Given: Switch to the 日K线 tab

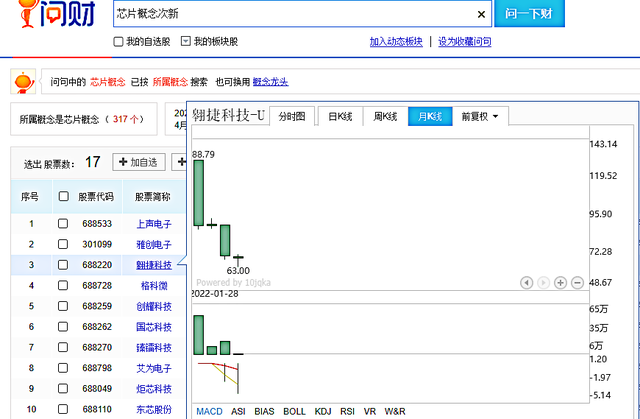Looking at the screenshot, I should tap(340, 117).
